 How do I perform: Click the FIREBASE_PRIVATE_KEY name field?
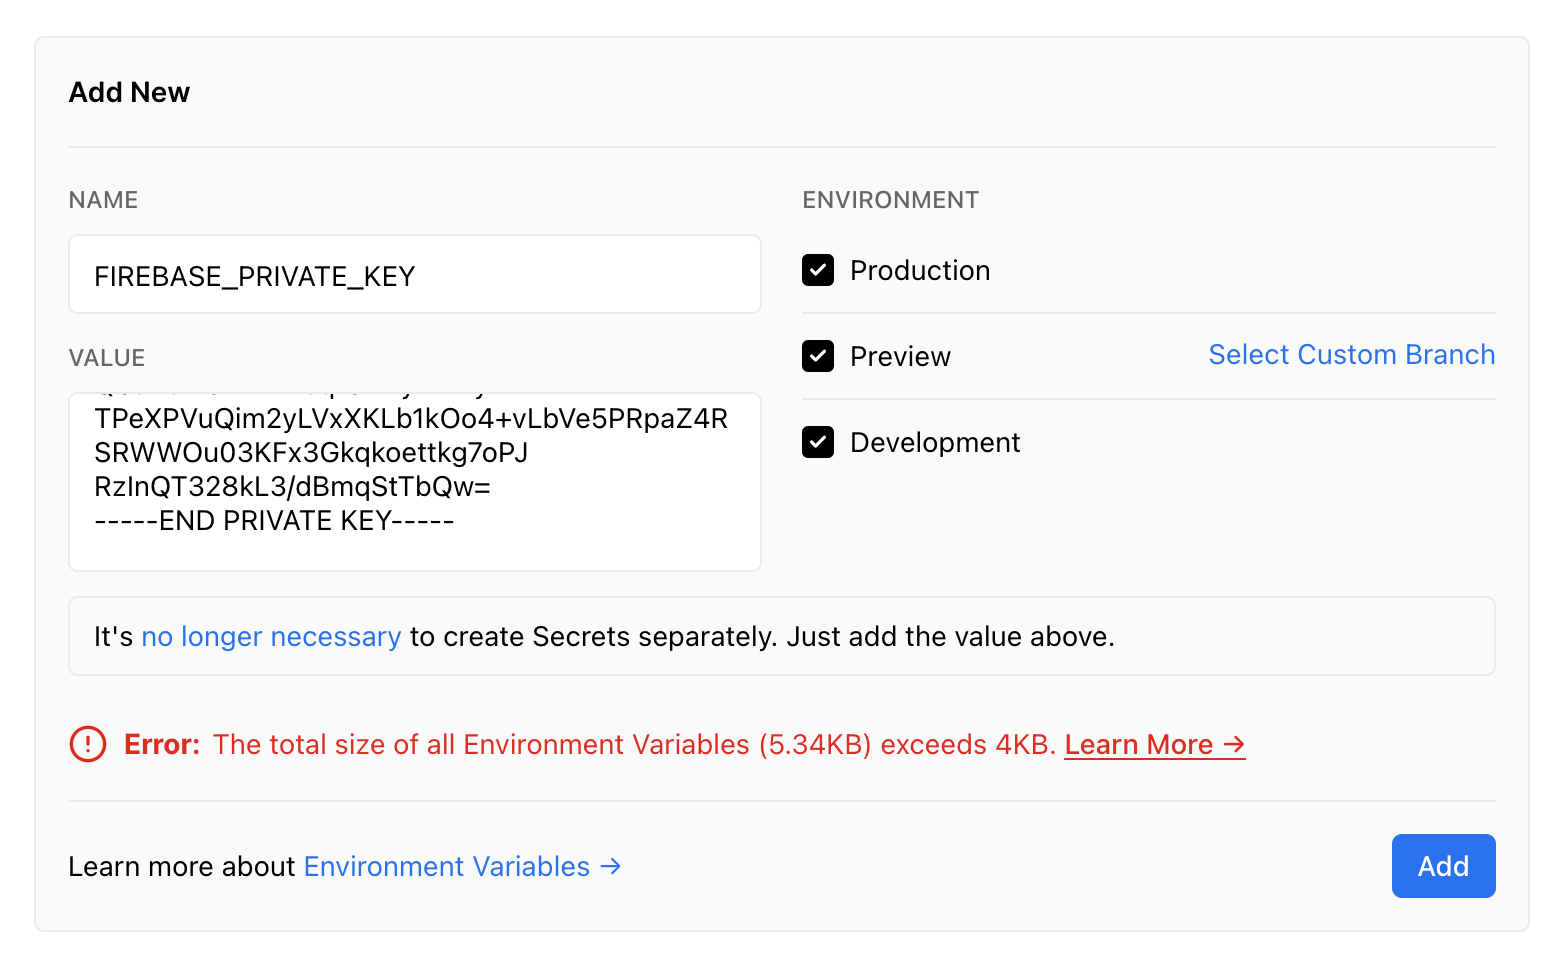click(x=415, y=274)
